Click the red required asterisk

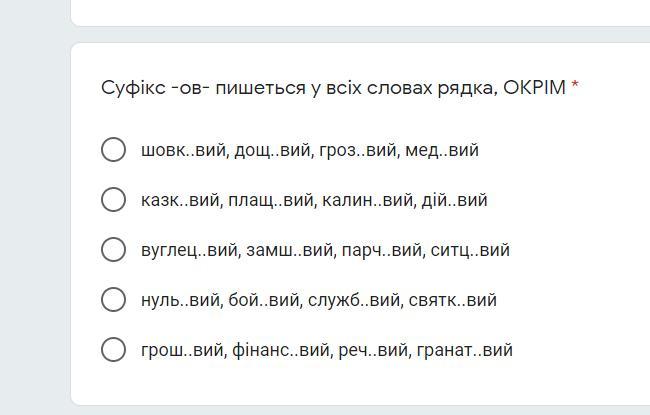pos(575,87)
